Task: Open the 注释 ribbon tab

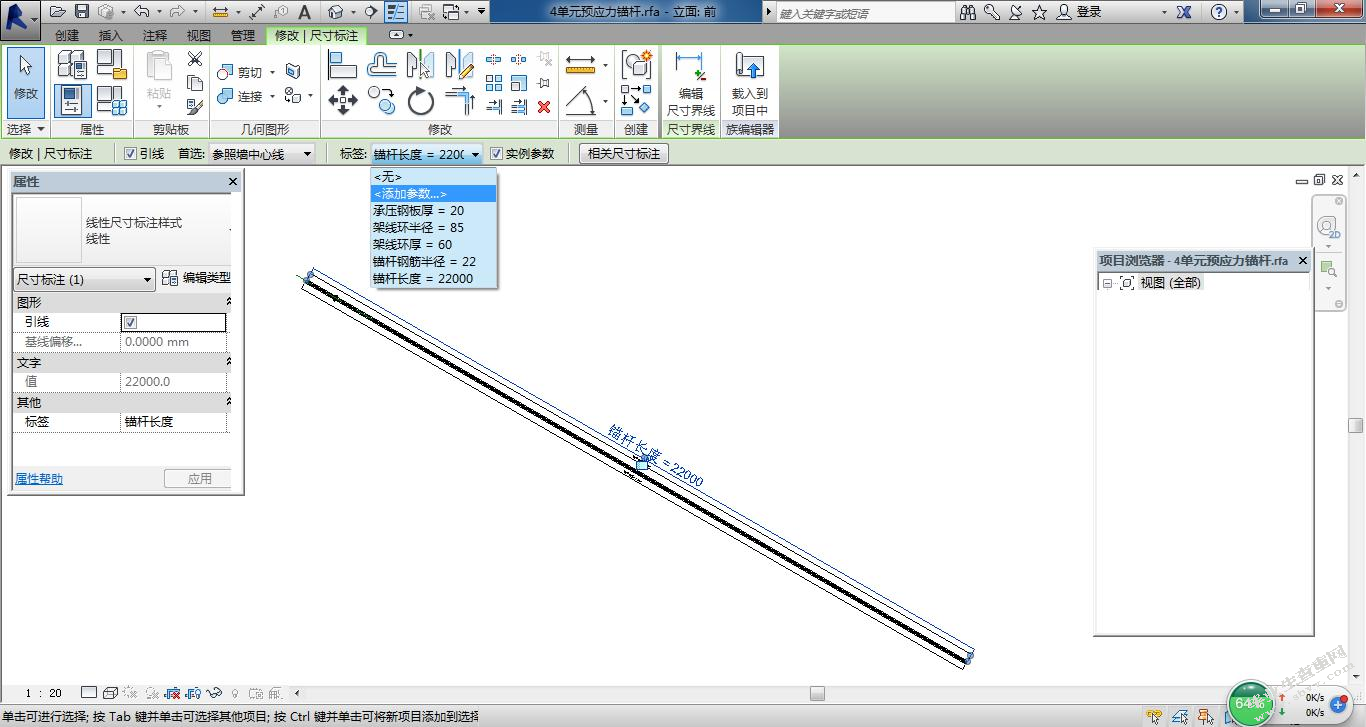Action: pos(155,35)
